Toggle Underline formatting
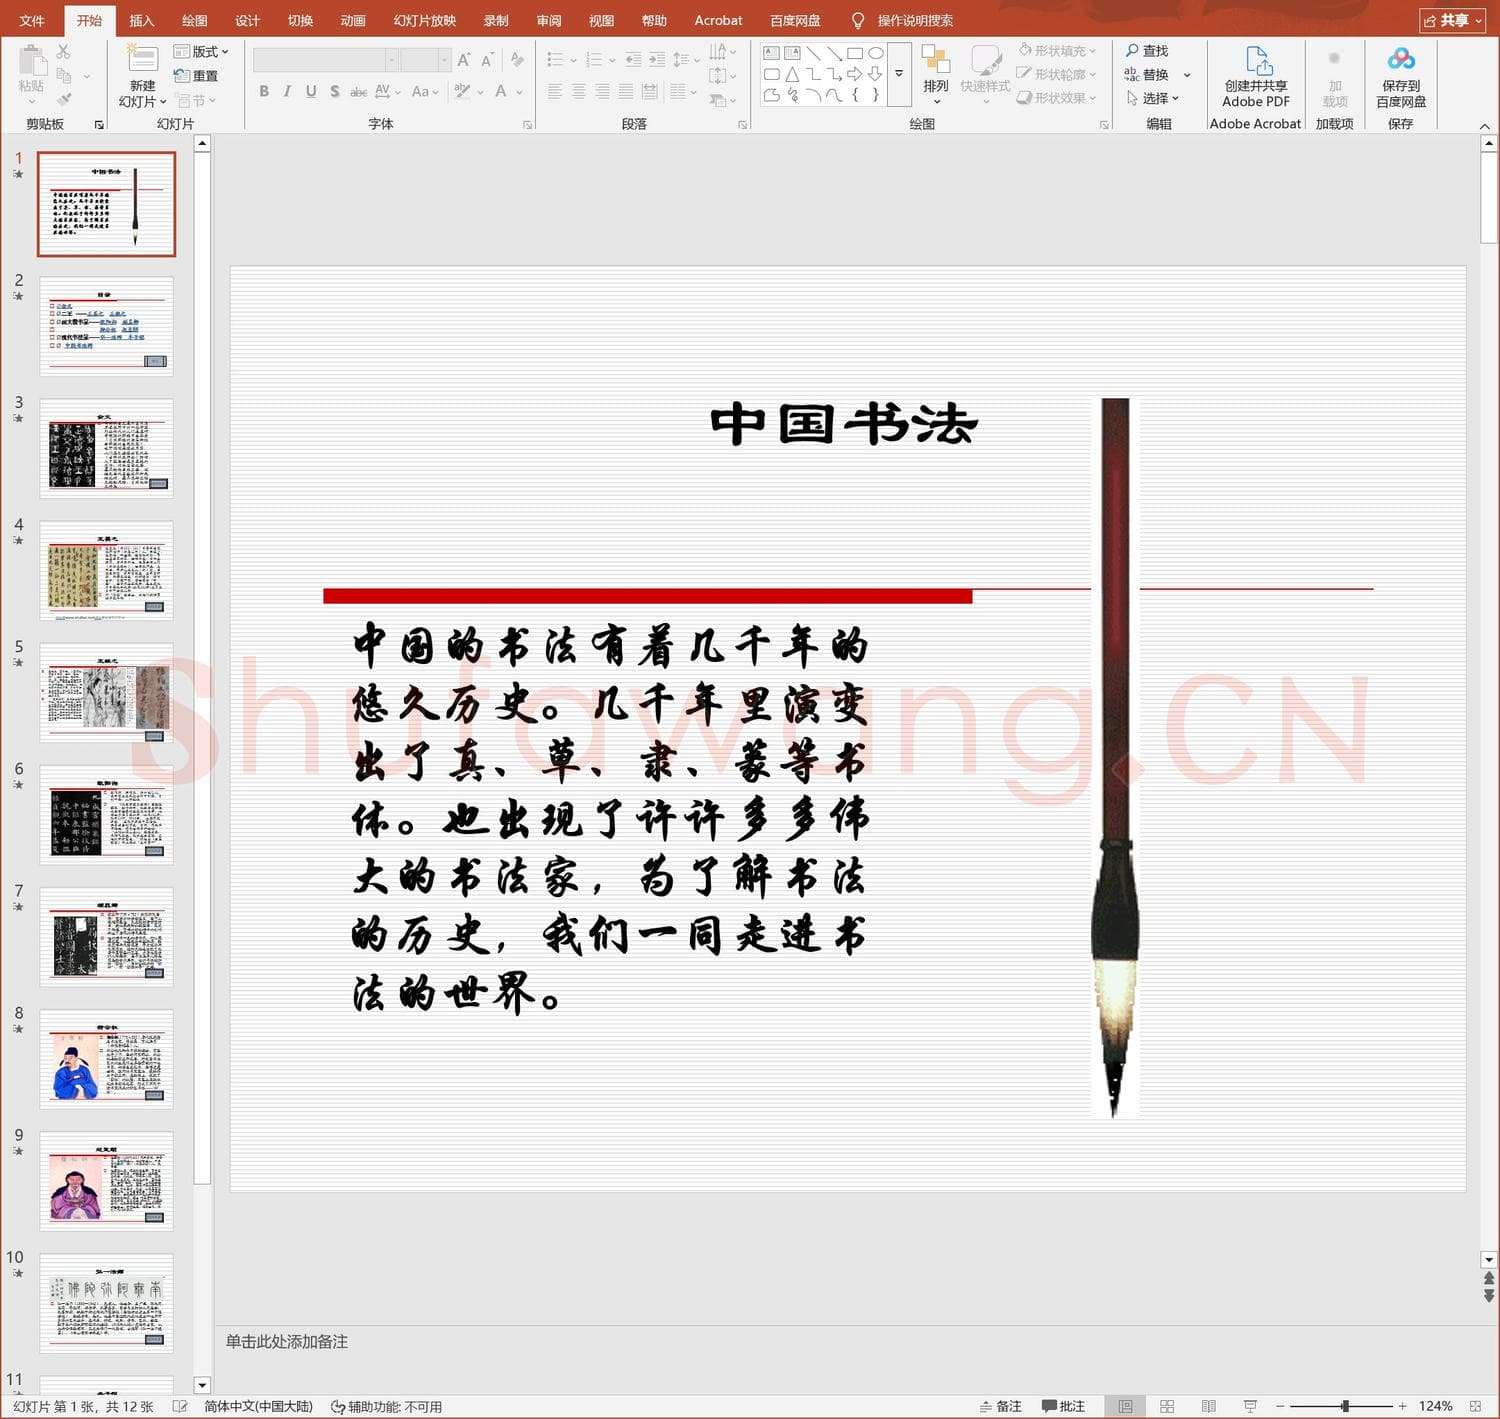Screen dimensions: 1500x1419 point(311,91)
